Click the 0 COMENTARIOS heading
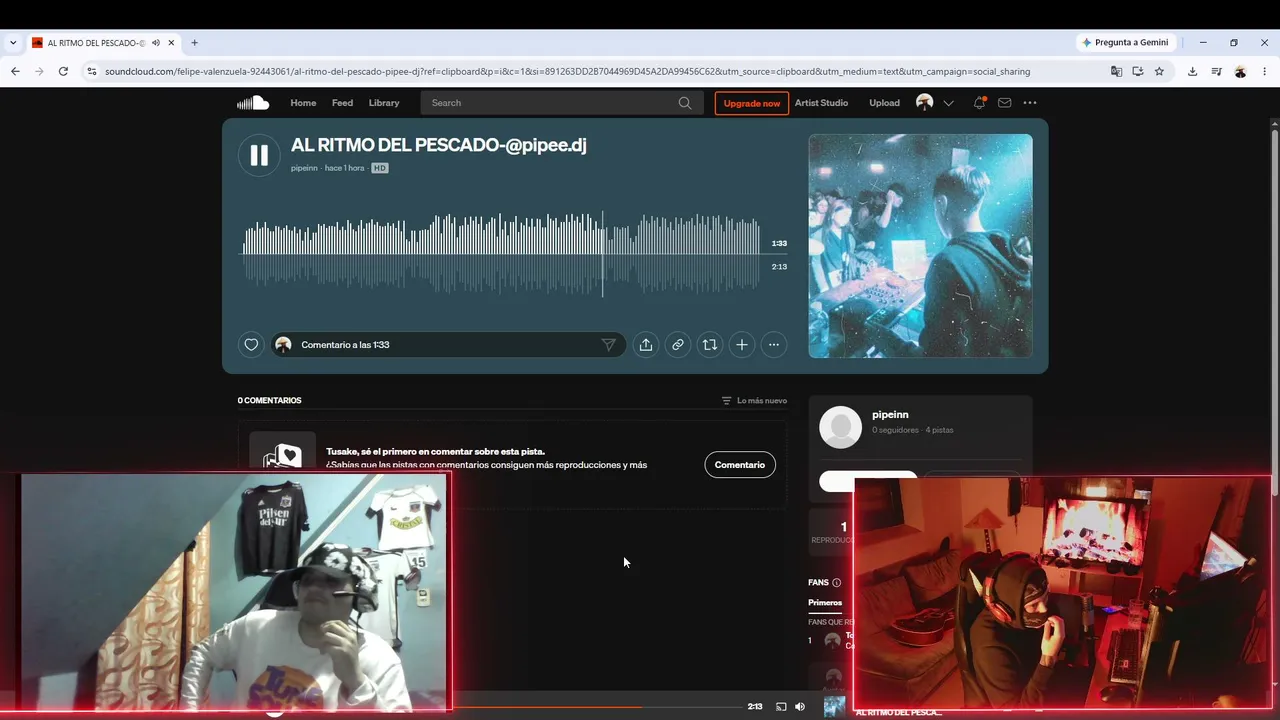Image resolution: width=1280 pixels, height=720 pixels. (x=269, y=401)
